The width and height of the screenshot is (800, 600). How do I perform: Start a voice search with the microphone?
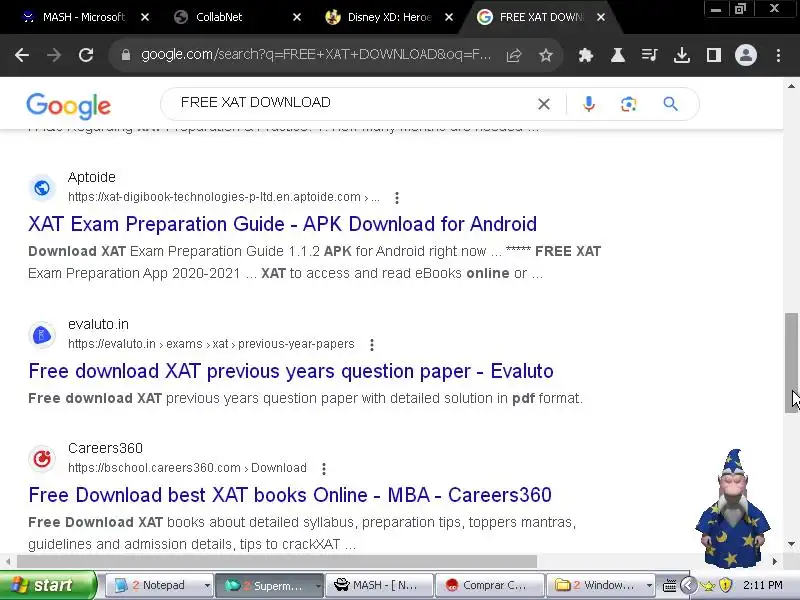(x=589, y=104)
